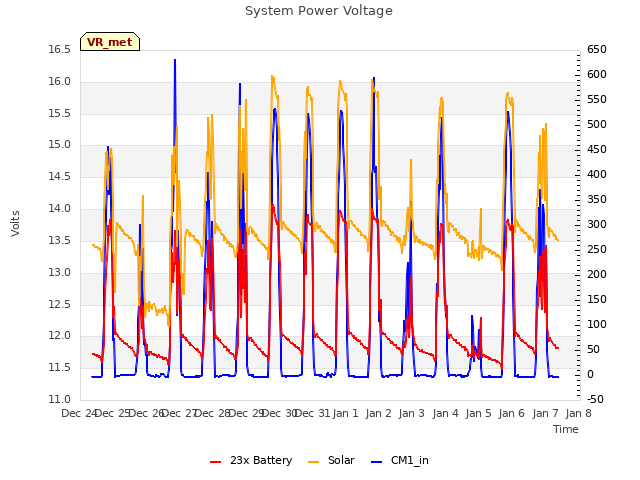Click the 350 right axis tick label
640x480 pixels.
tap(597, 200)
